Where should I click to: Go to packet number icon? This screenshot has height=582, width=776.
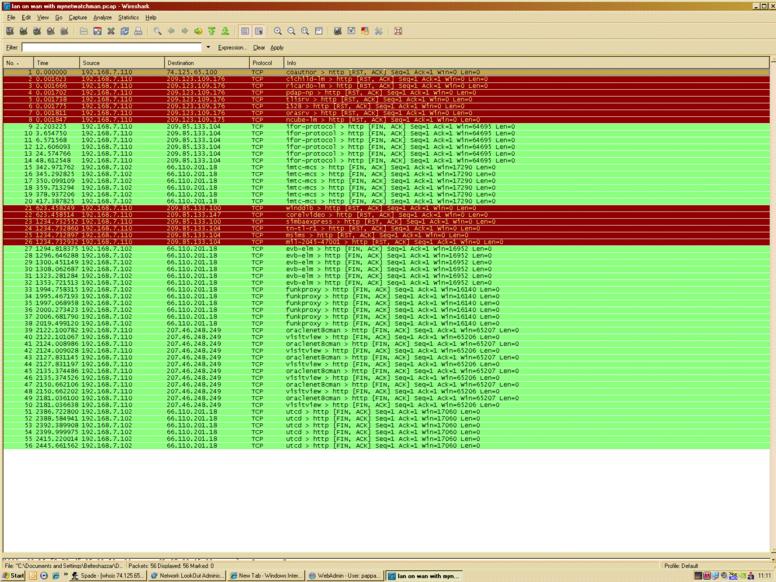click(x=198, y=31)
